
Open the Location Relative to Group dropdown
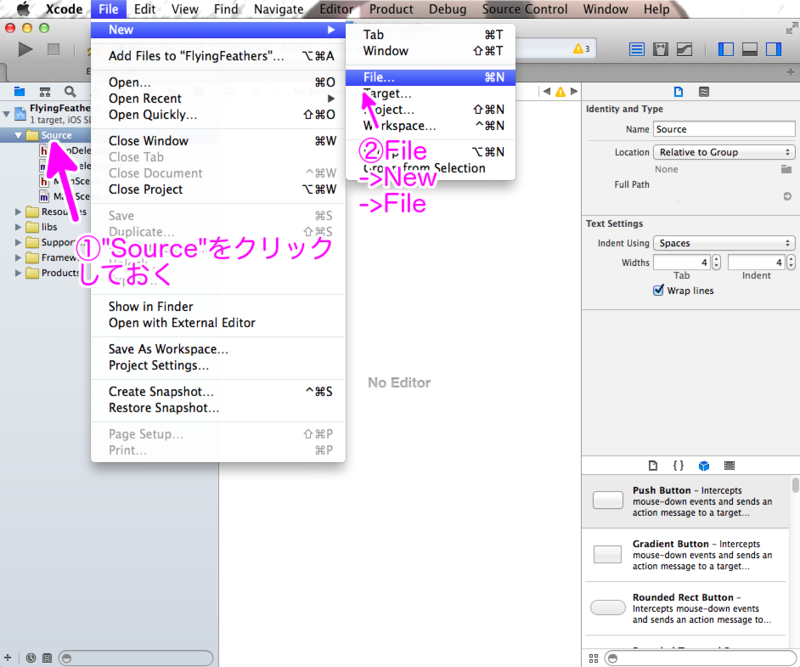pos(723,152)
